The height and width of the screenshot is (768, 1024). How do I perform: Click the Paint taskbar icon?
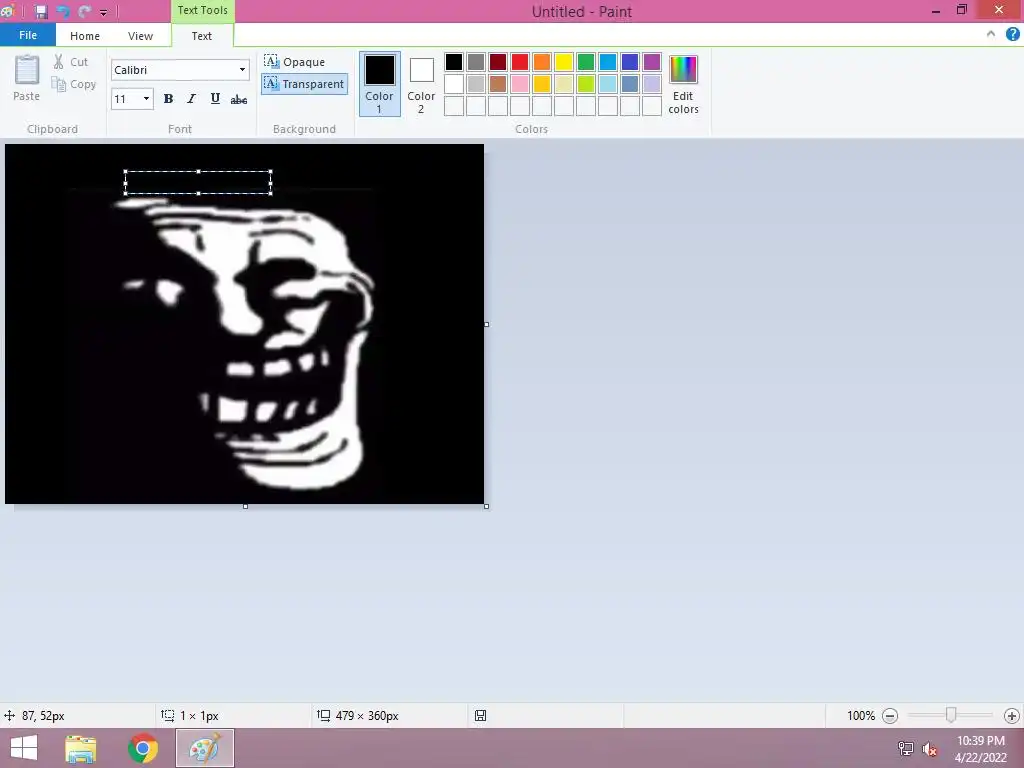(205, 748)
